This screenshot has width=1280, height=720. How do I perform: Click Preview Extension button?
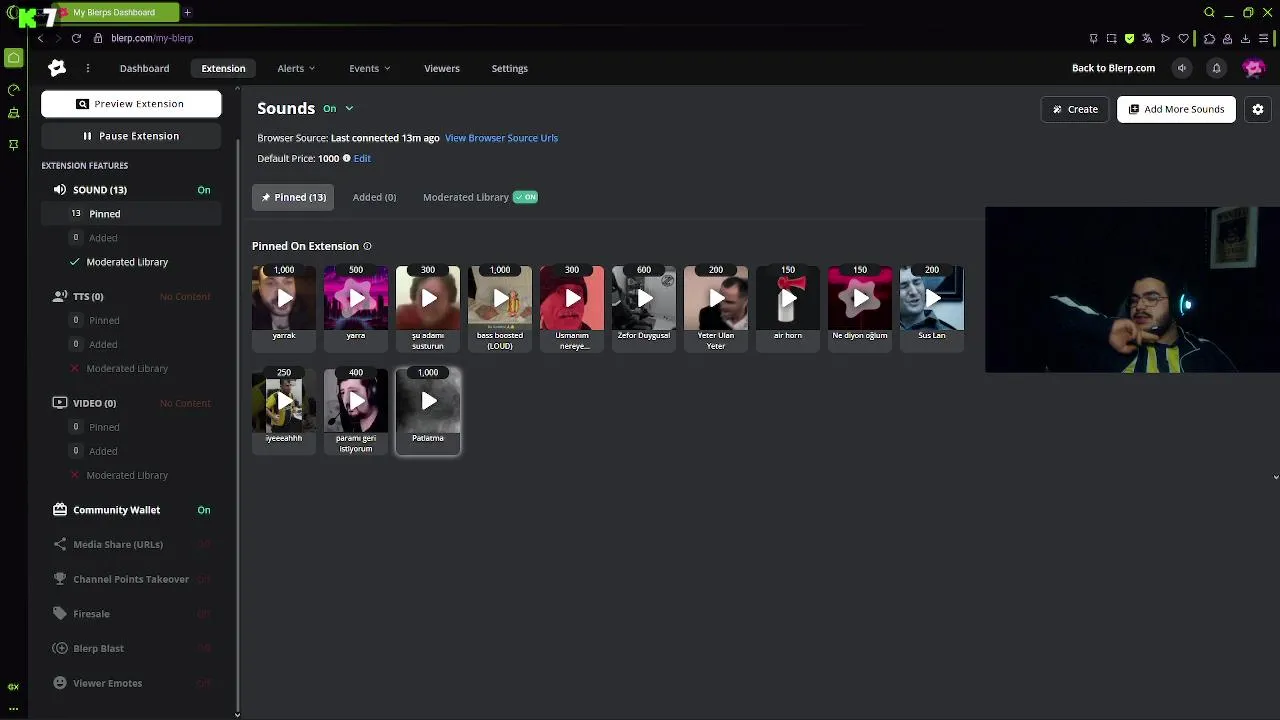tap(131, 104)
